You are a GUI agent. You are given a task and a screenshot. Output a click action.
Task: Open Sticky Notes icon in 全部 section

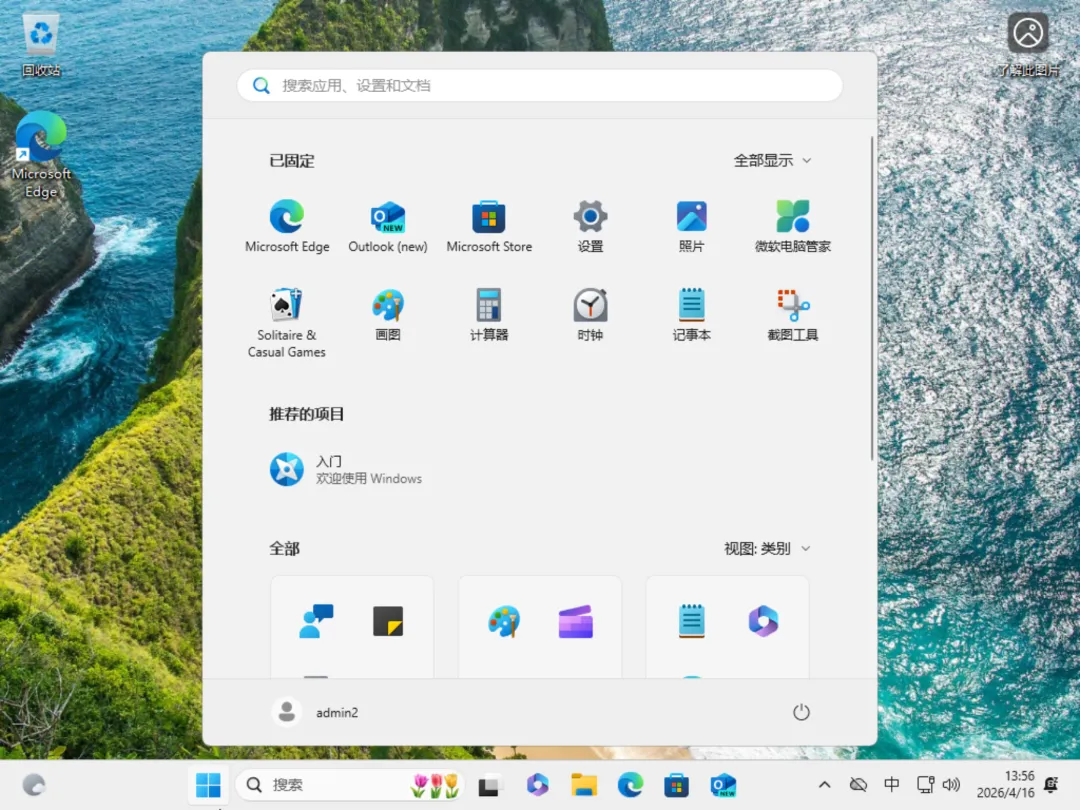(388, 621)
